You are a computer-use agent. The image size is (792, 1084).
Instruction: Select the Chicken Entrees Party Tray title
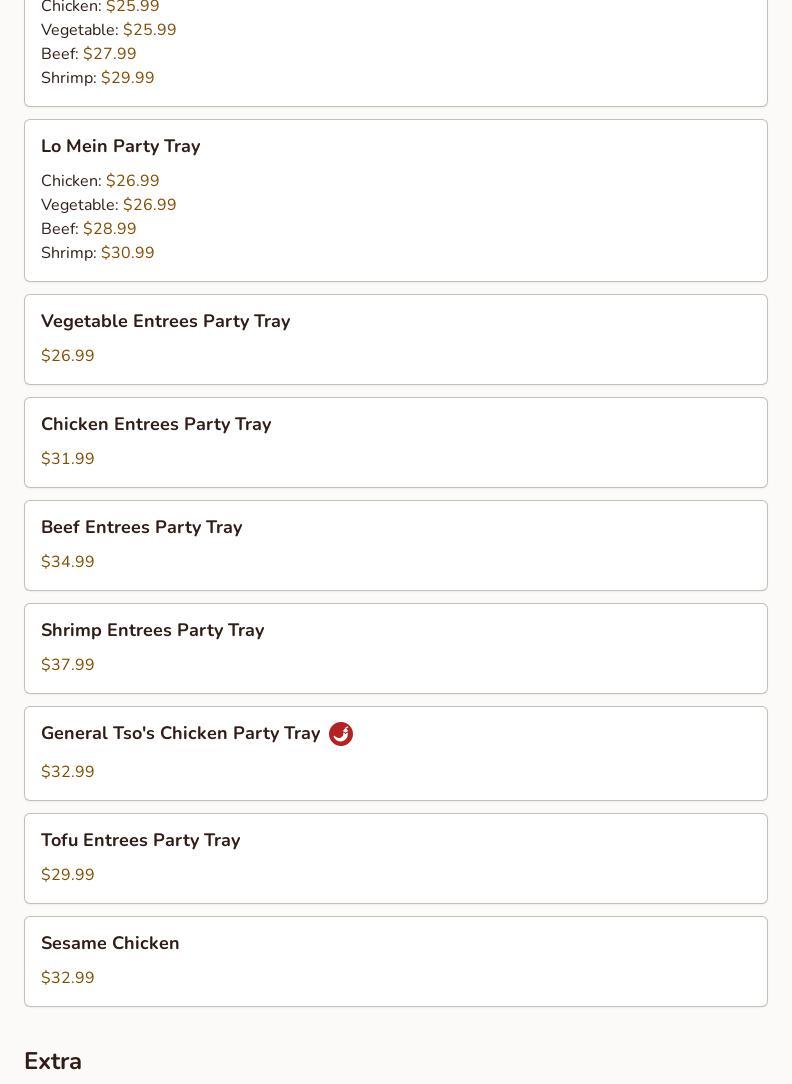[156, 424]
